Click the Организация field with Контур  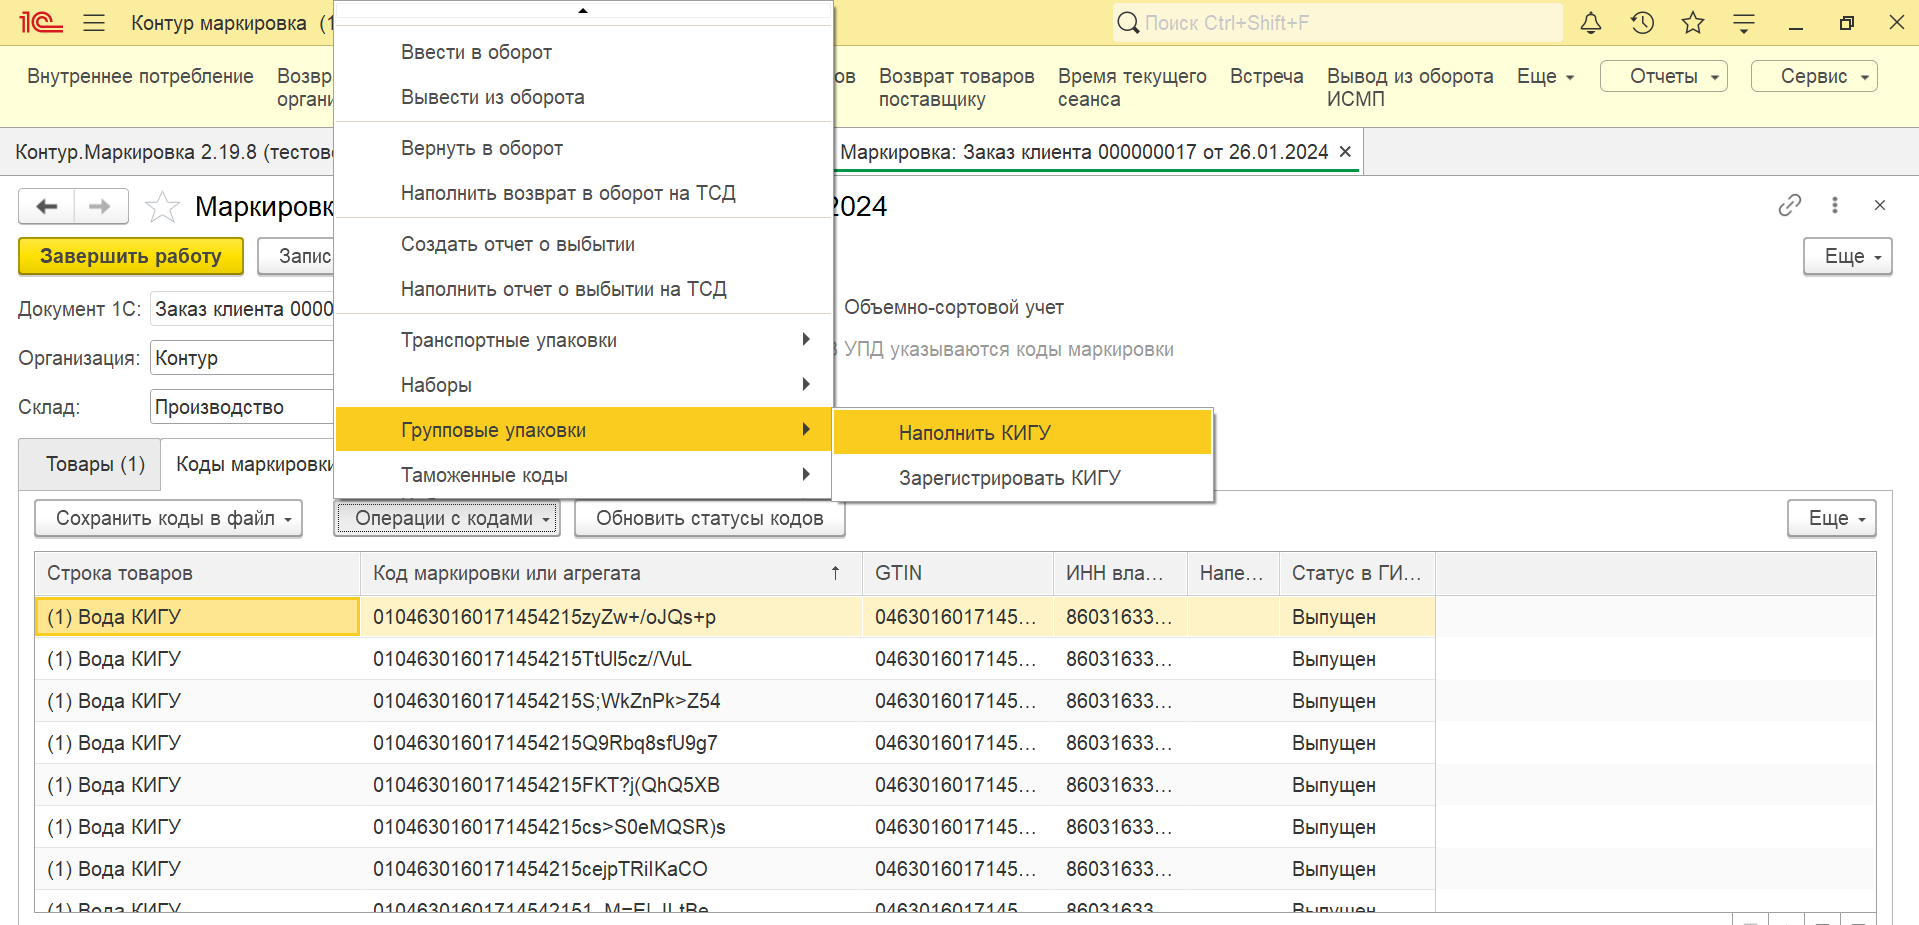coord(242,358)
